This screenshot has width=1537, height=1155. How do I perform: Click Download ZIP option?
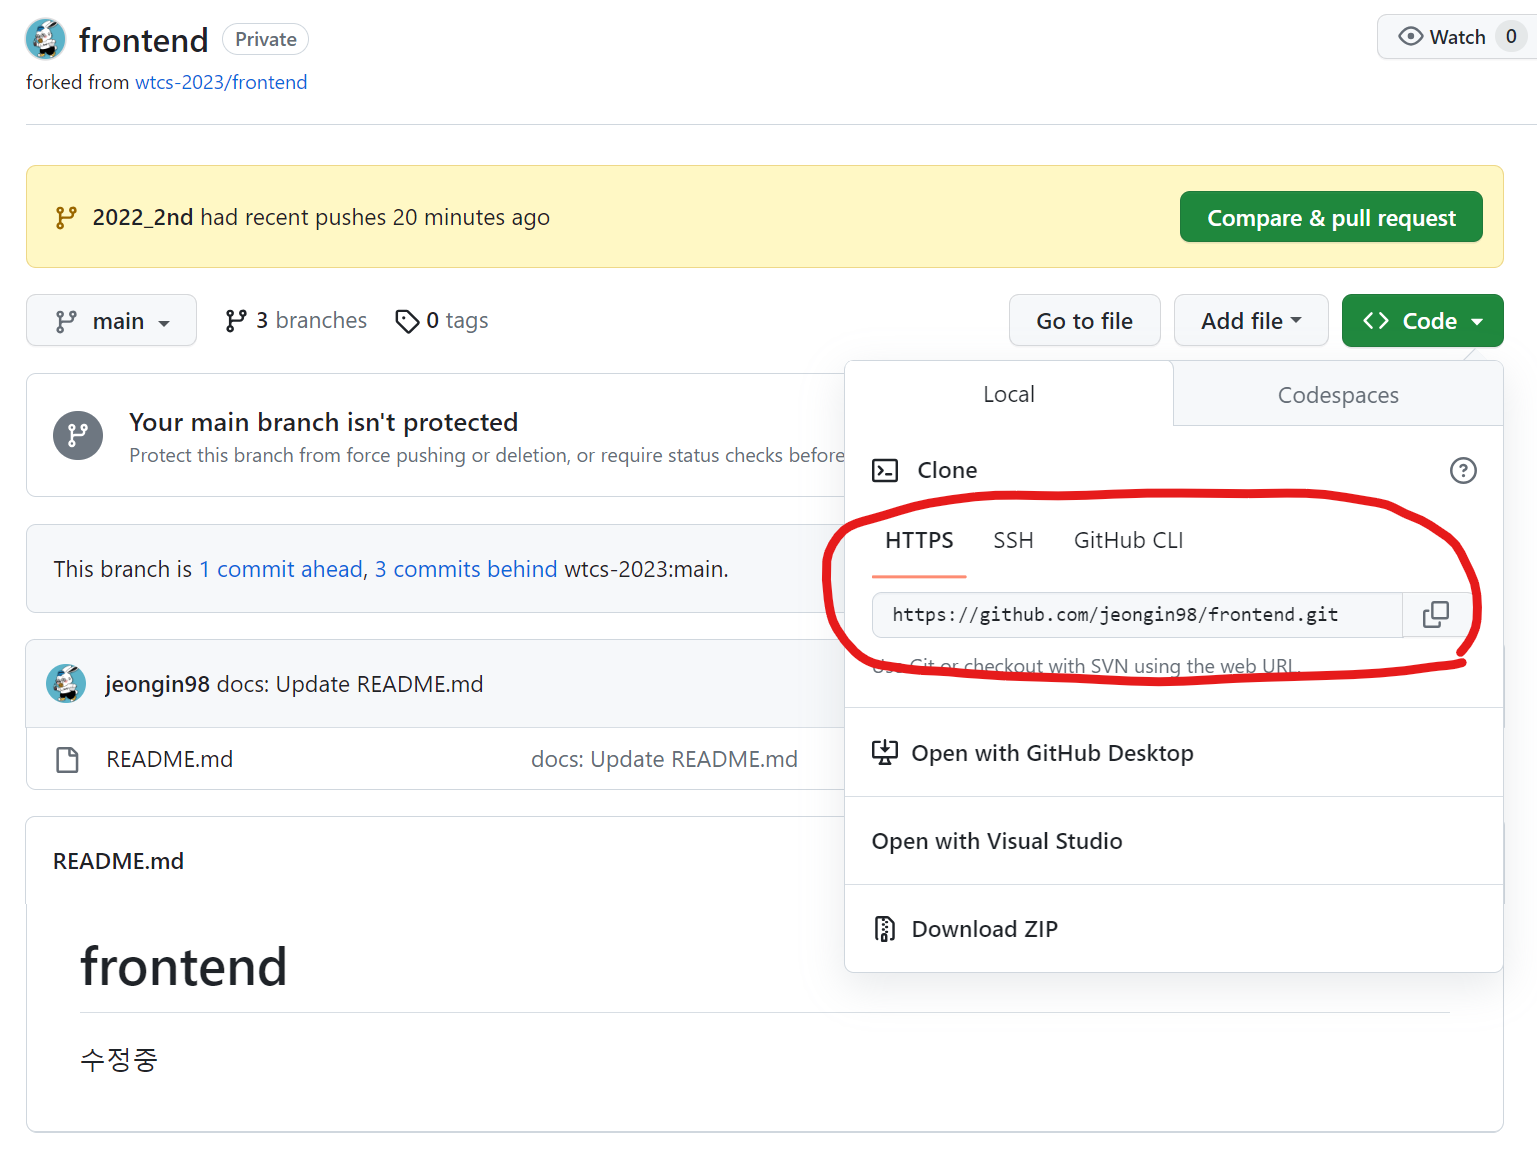pos(1174,929)
